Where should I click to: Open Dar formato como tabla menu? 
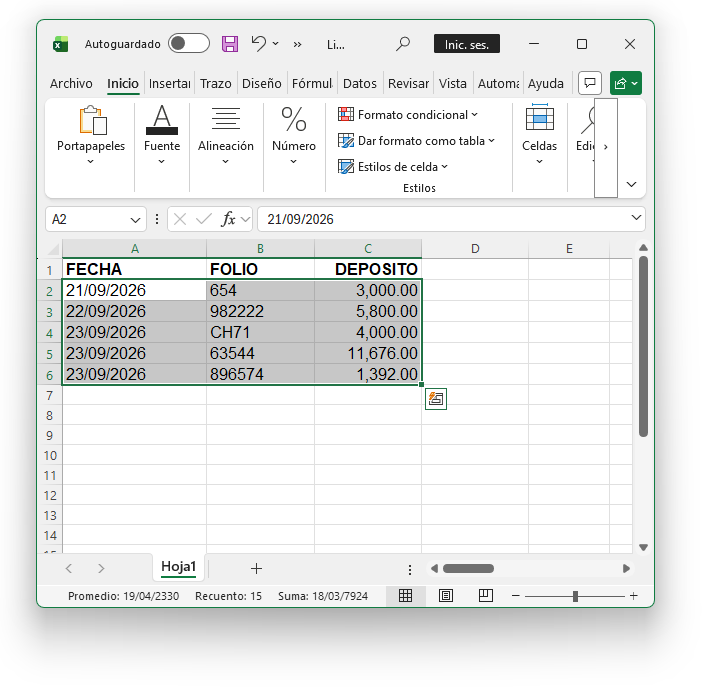click(416, 141)
